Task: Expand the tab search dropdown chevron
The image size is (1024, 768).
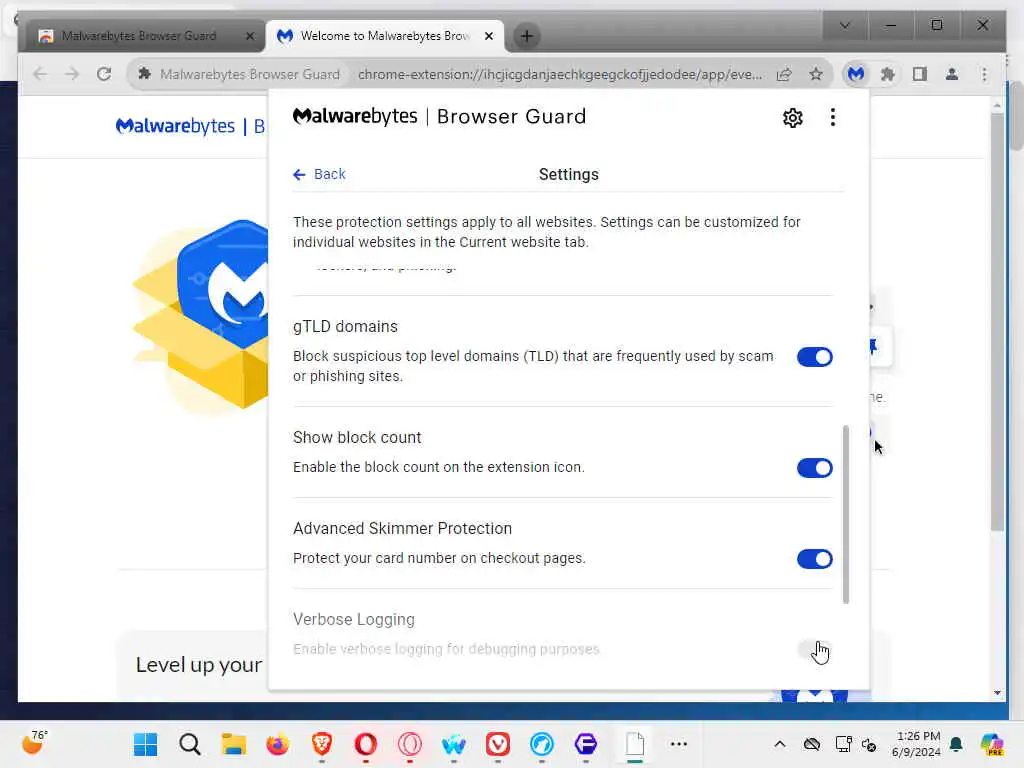Action: click(844, 25)
